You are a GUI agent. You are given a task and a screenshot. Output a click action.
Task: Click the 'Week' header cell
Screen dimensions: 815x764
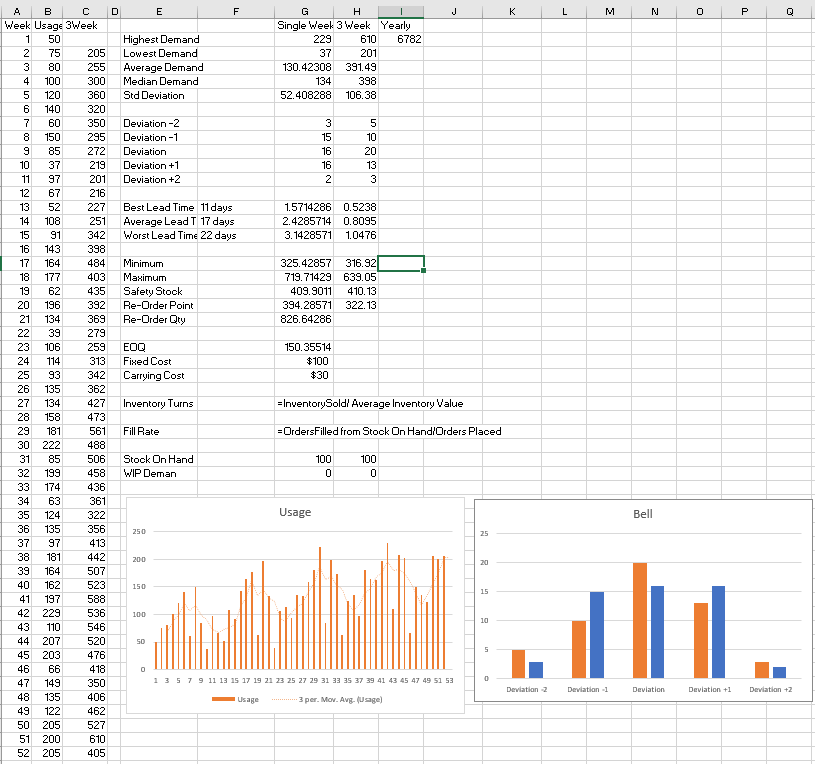(17, 25)
